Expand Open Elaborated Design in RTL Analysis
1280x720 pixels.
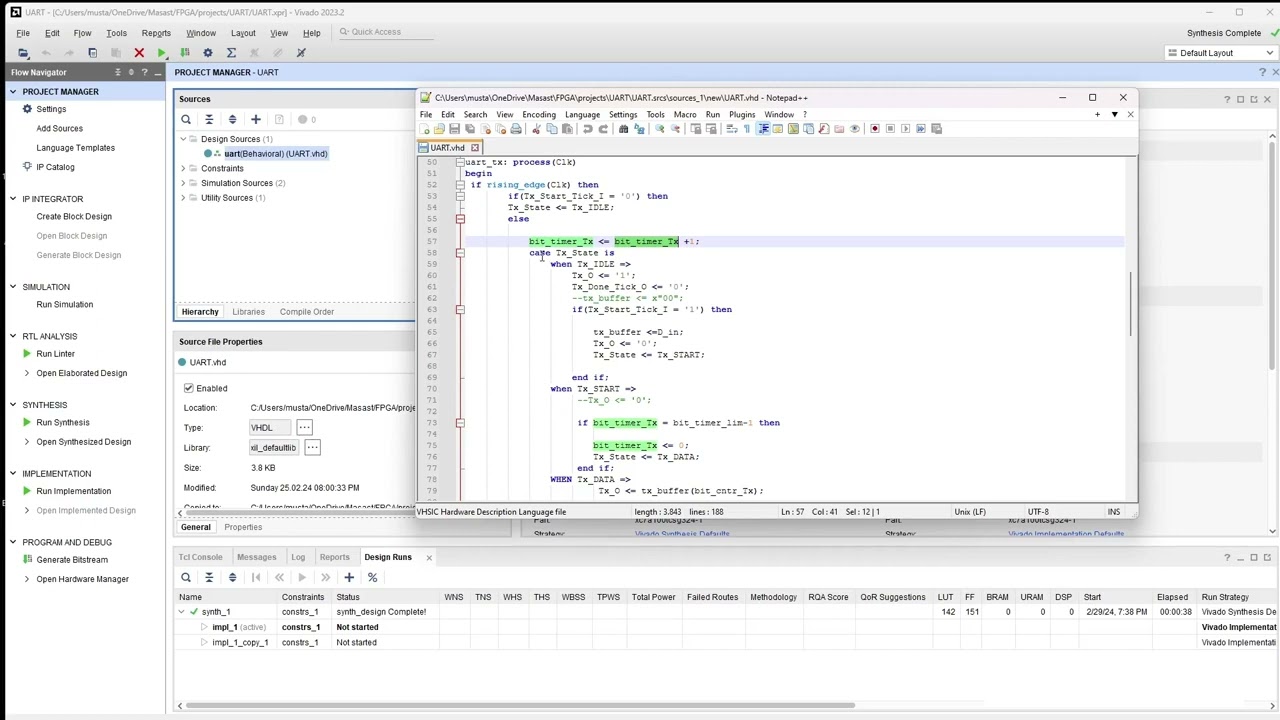coord(27,373)
